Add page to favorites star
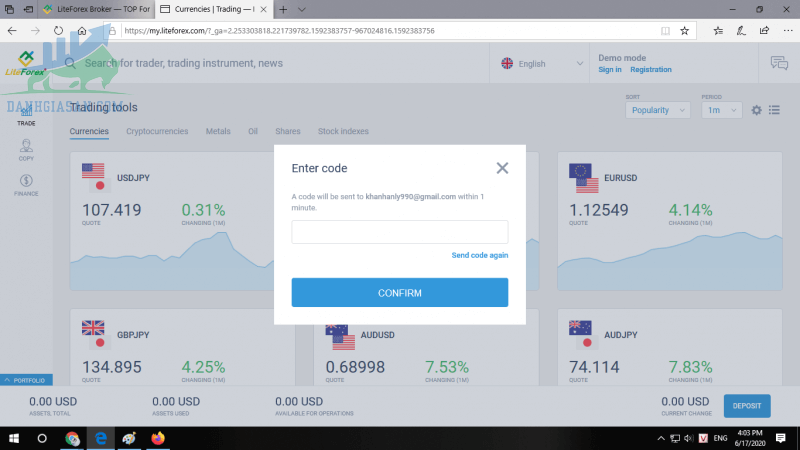 [685, 31]
